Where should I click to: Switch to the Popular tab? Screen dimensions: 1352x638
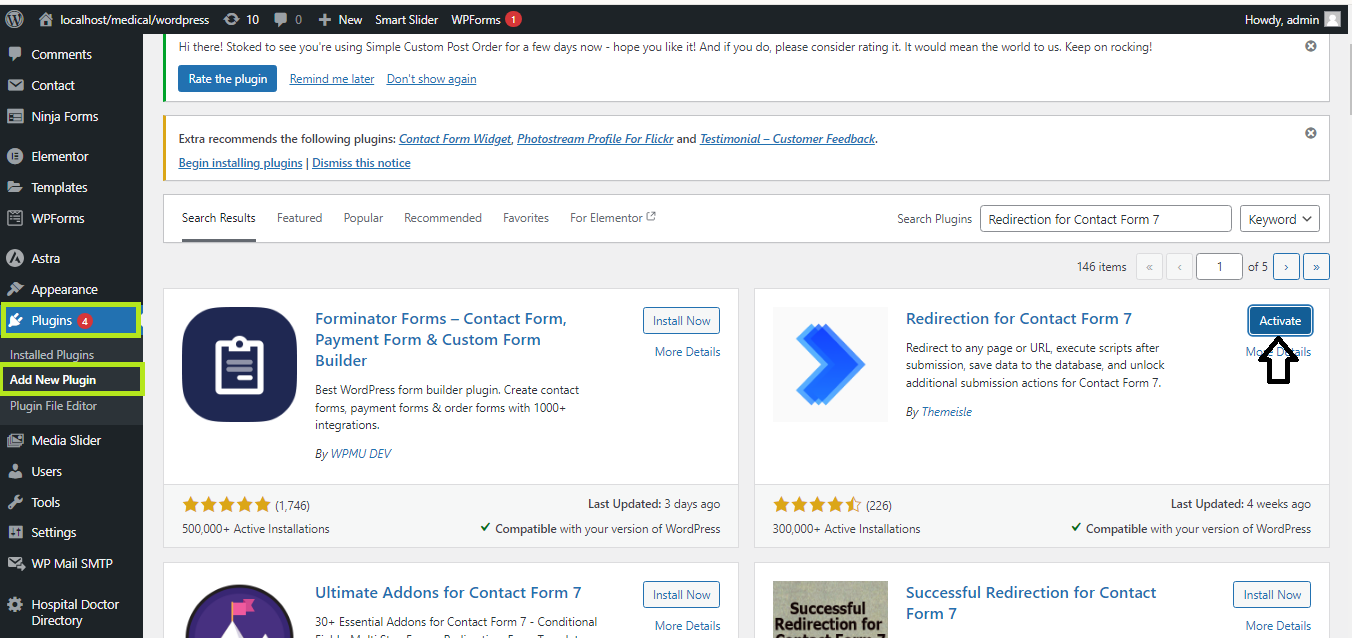(x=363, y=218)
